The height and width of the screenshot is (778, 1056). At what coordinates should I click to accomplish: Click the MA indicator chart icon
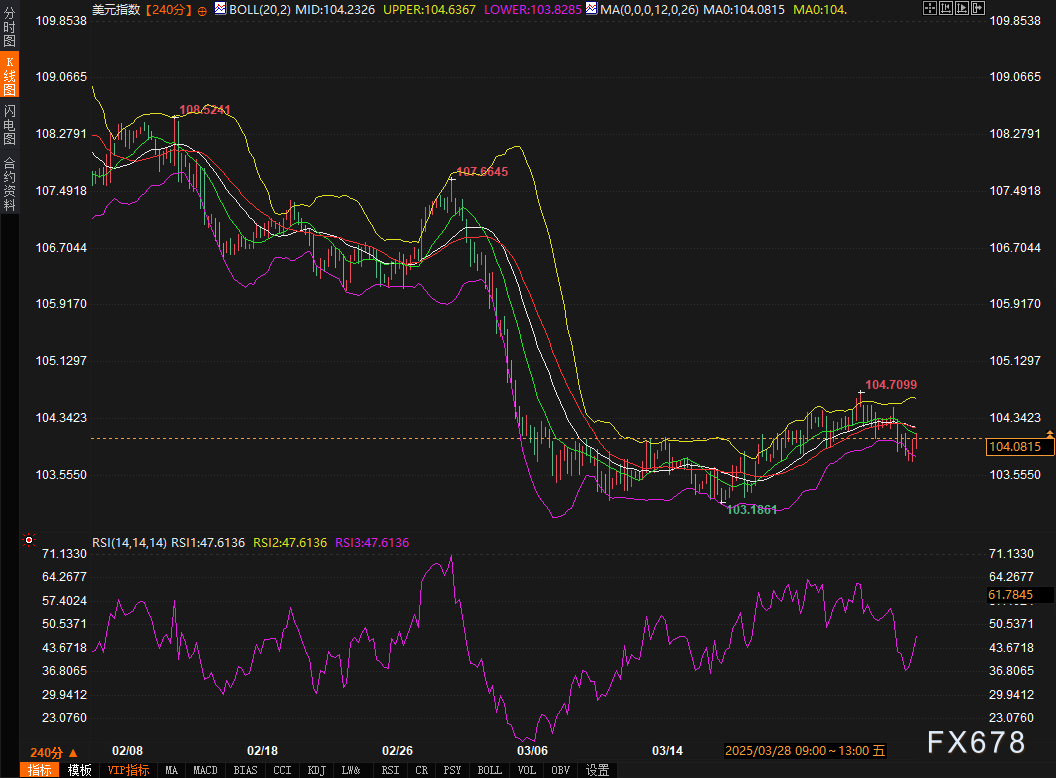[592, 9]
